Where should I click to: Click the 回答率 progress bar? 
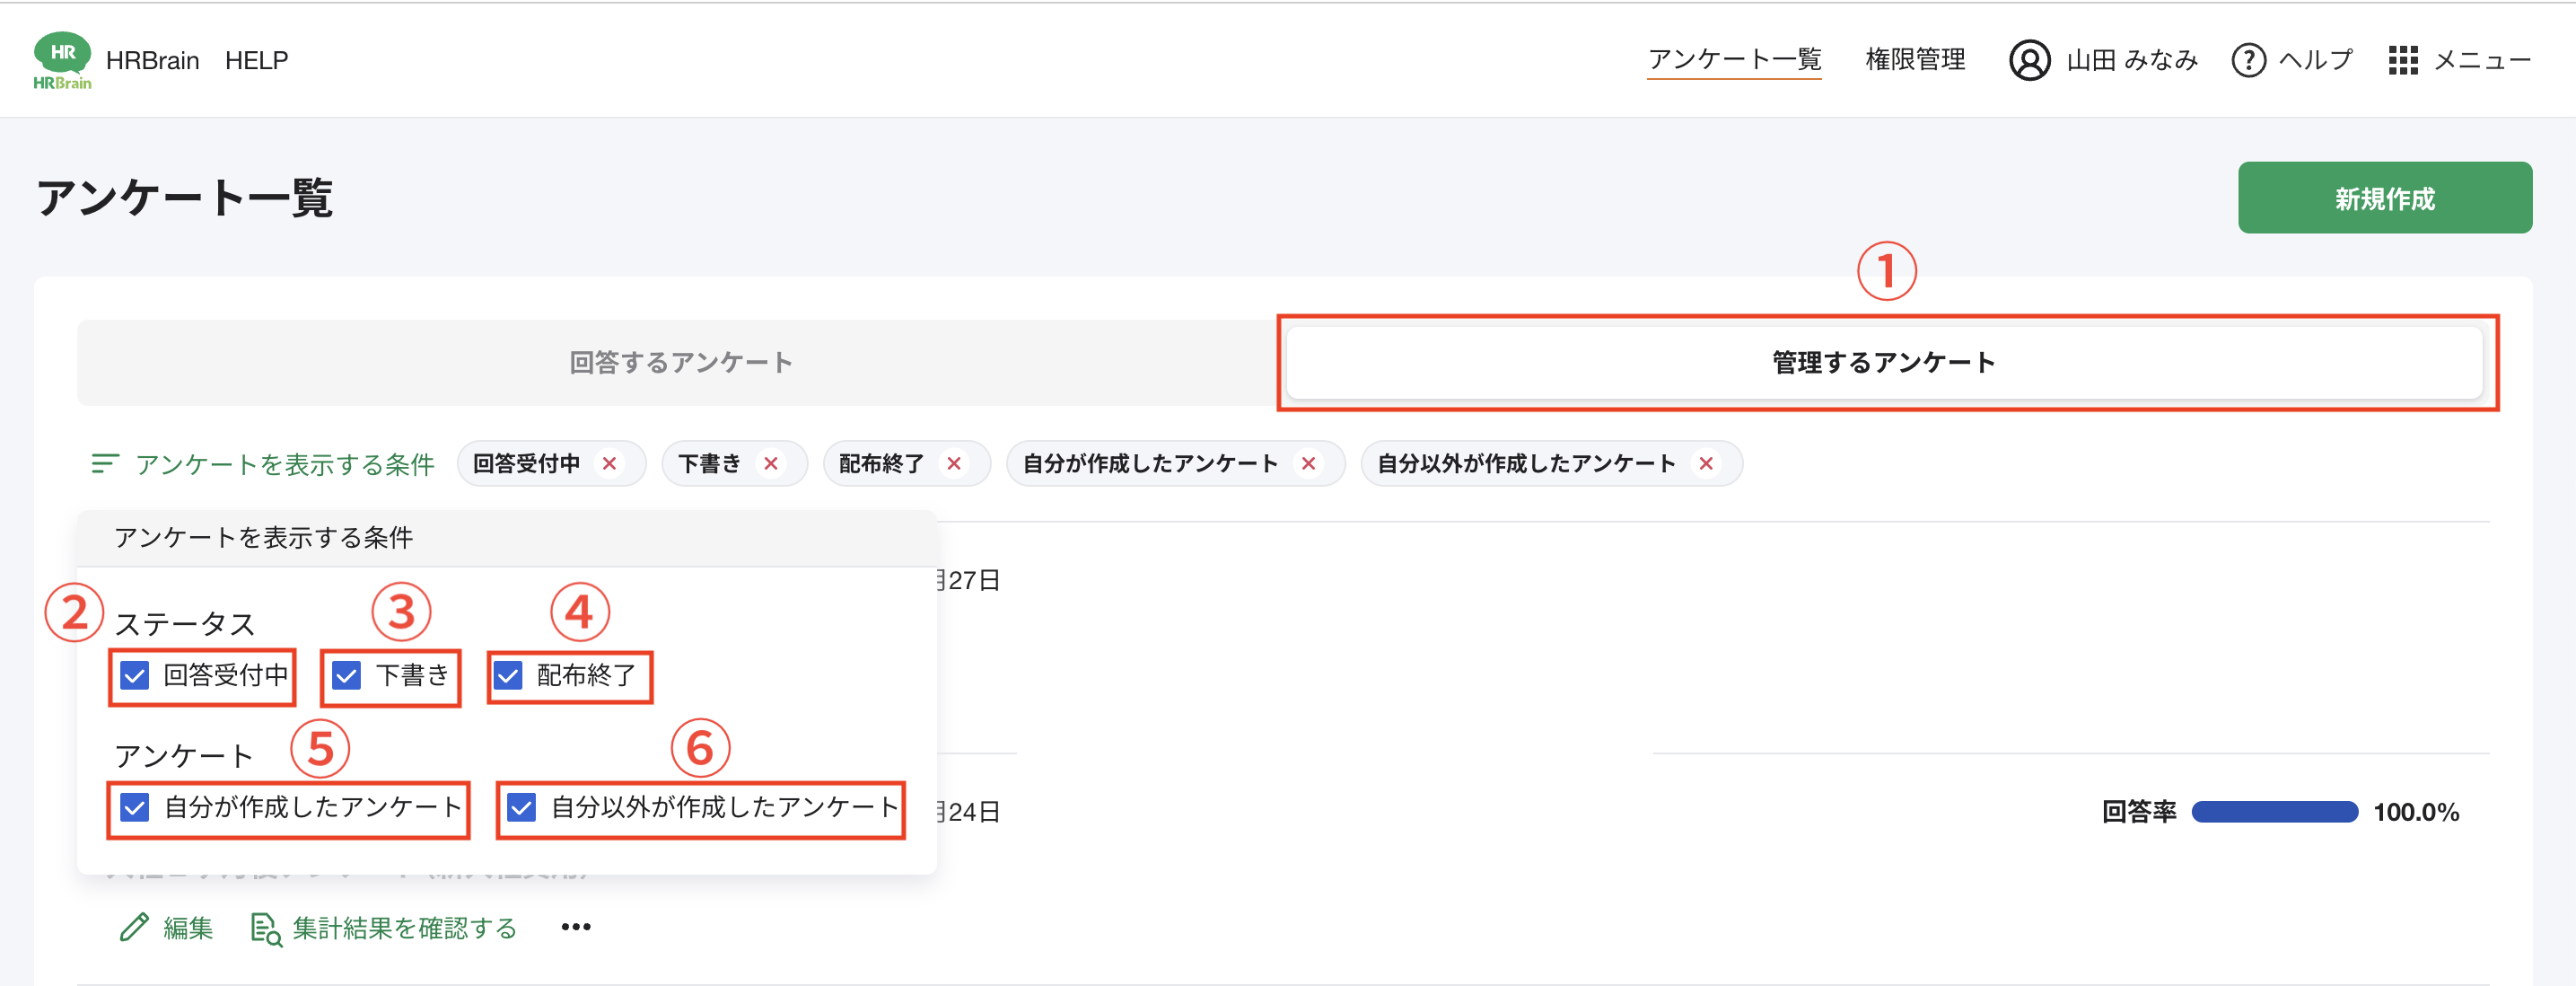pyautogui.click(x=2274, y=812)
